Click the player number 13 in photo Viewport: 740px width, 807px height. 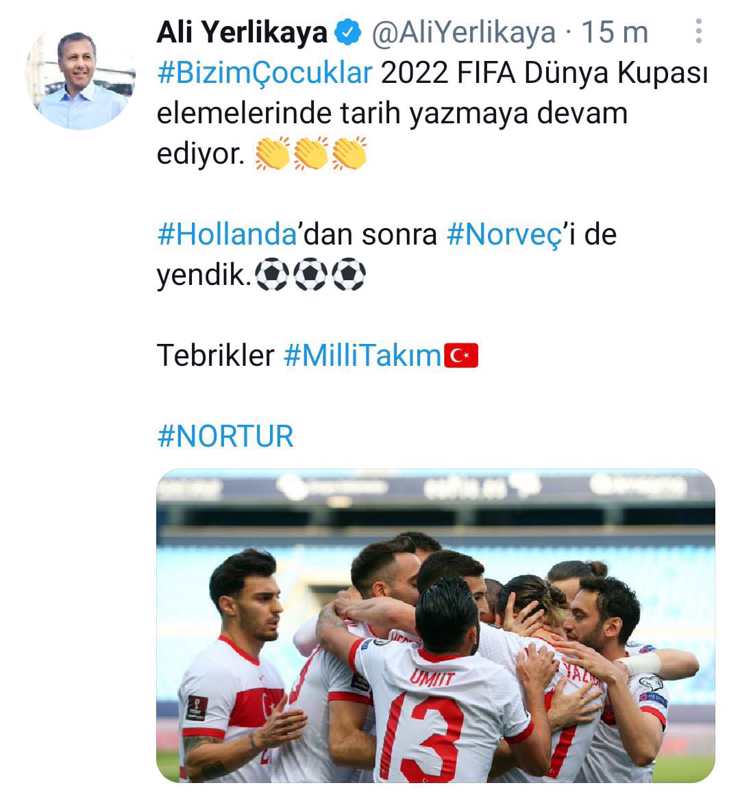pos(423,735)
